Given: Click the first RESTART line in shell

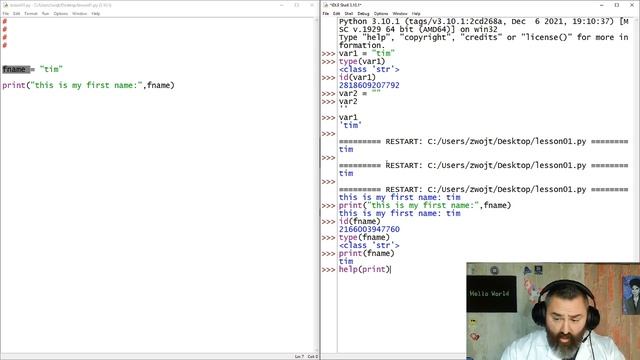Looking at the screenshot, I should coord(484,142).
